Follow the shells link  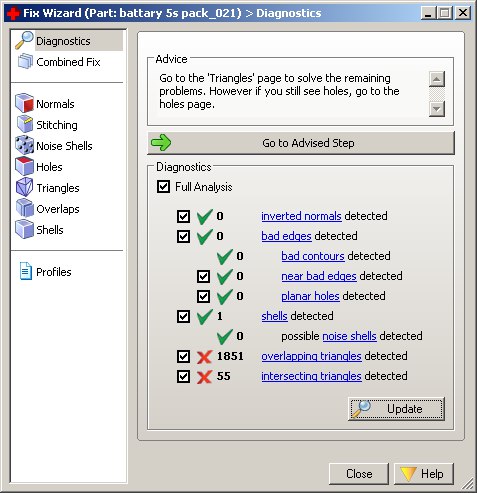coord(274,316)
